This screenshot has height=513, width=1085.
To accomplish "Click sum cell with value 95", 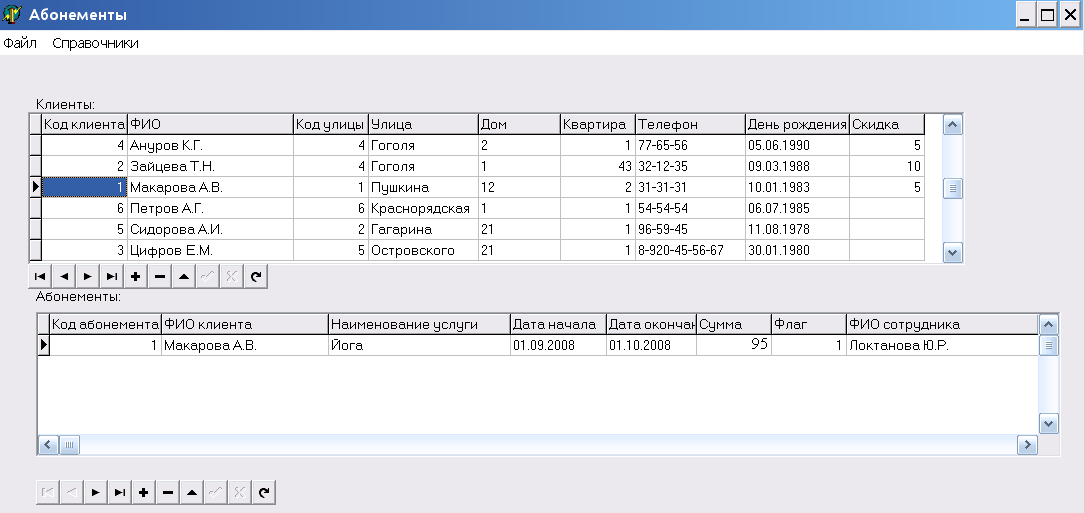I will (x=734, y=345).
